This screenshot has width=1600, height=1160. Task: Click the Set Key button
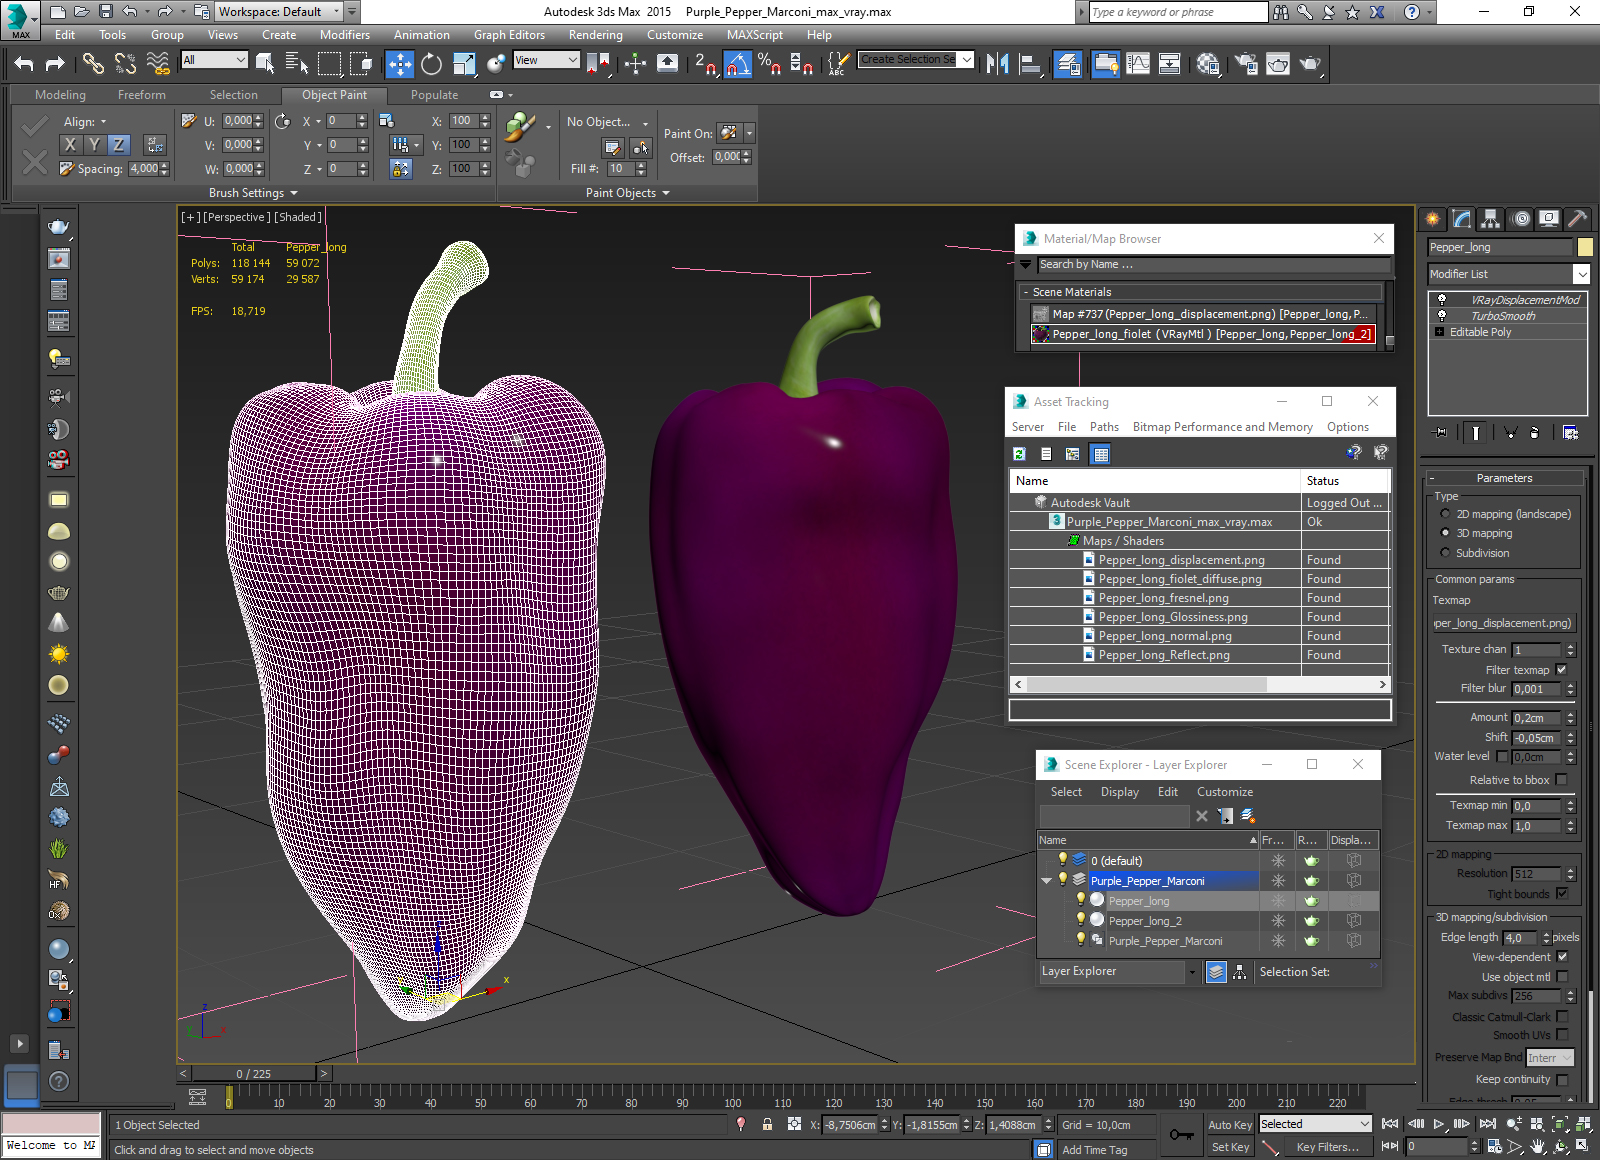[x=1230, y=1147]
